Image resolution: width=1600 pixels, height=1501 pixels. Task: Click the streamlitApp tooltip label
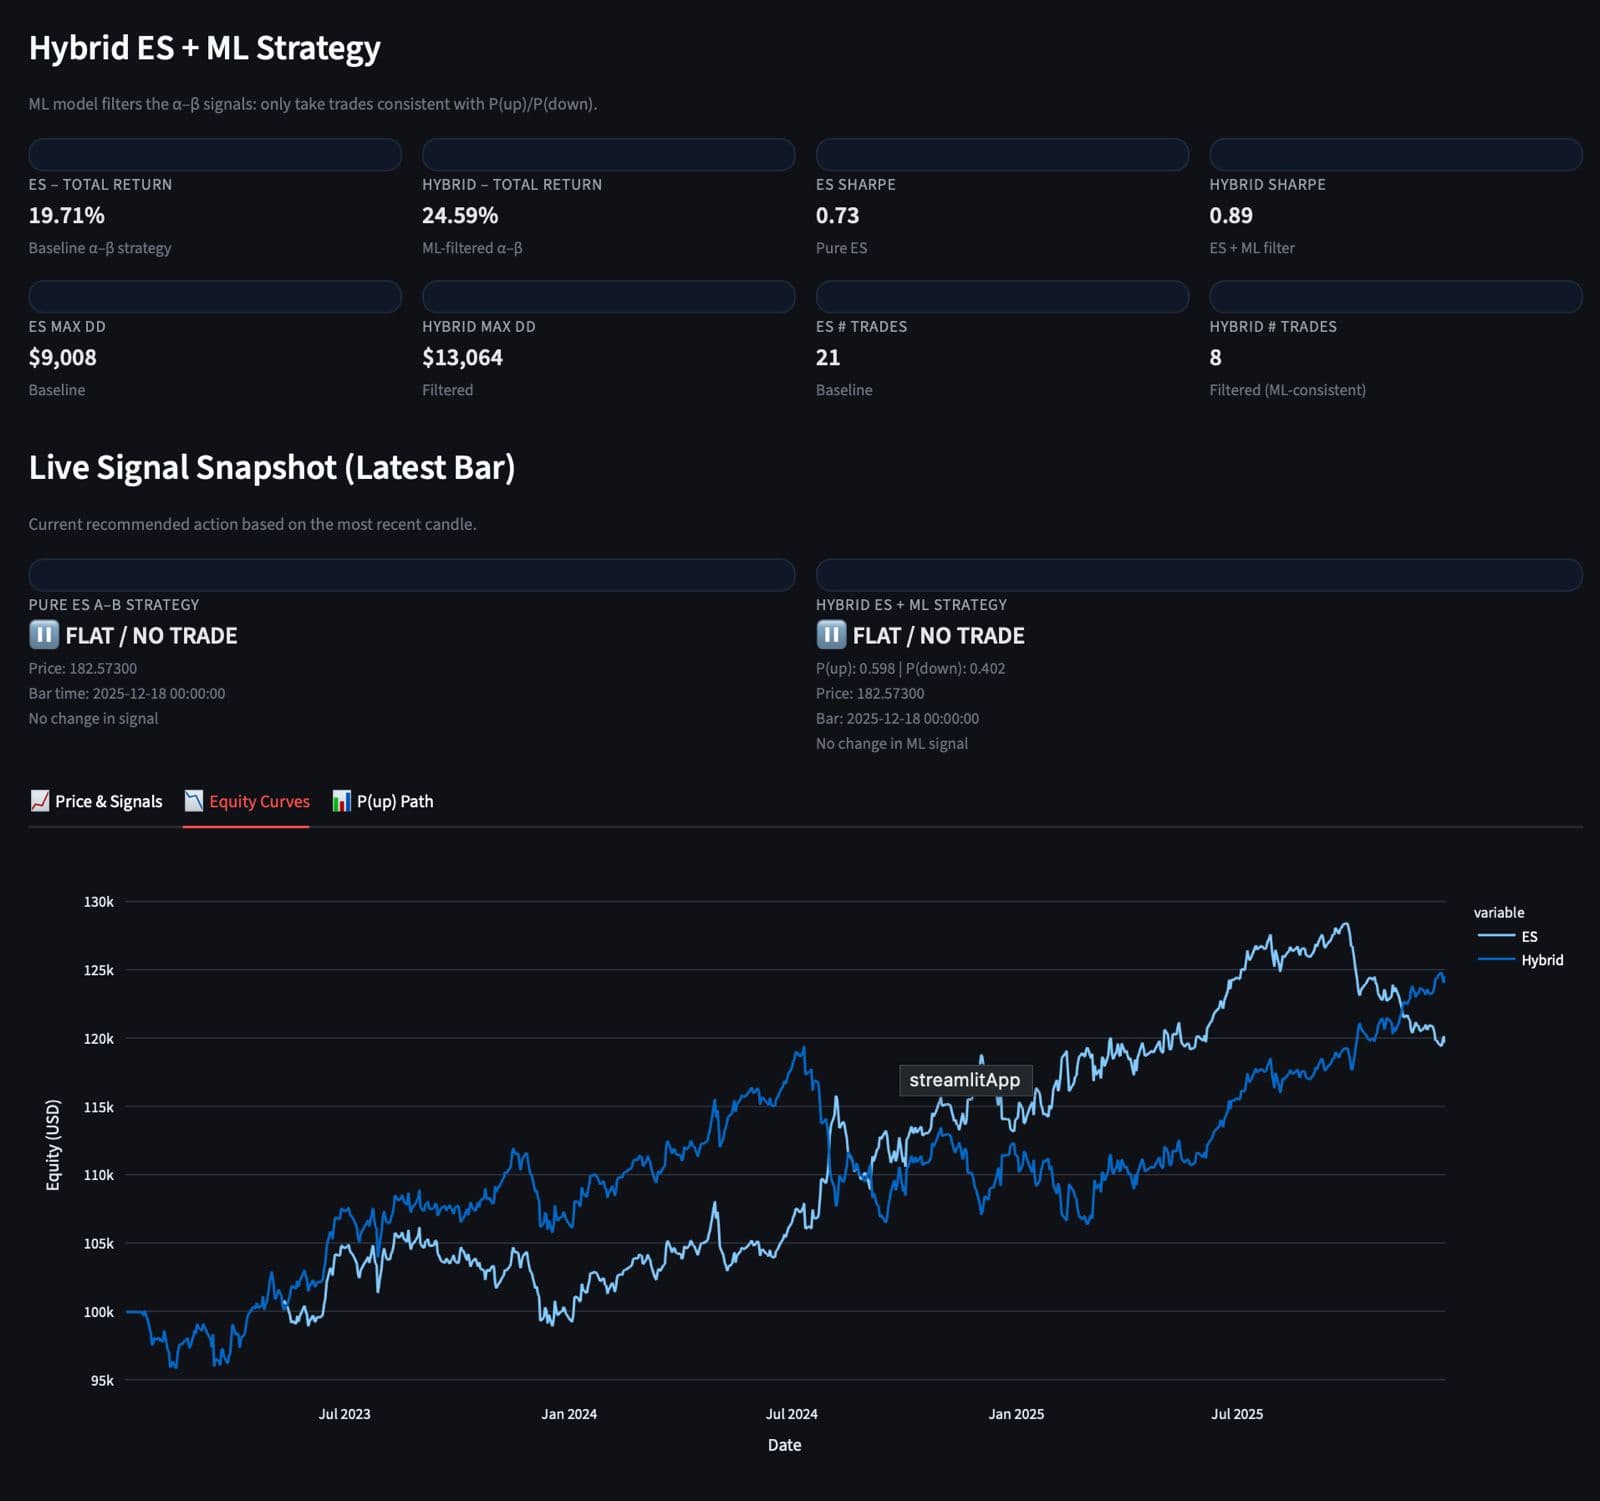click(x=965, y=1080)
